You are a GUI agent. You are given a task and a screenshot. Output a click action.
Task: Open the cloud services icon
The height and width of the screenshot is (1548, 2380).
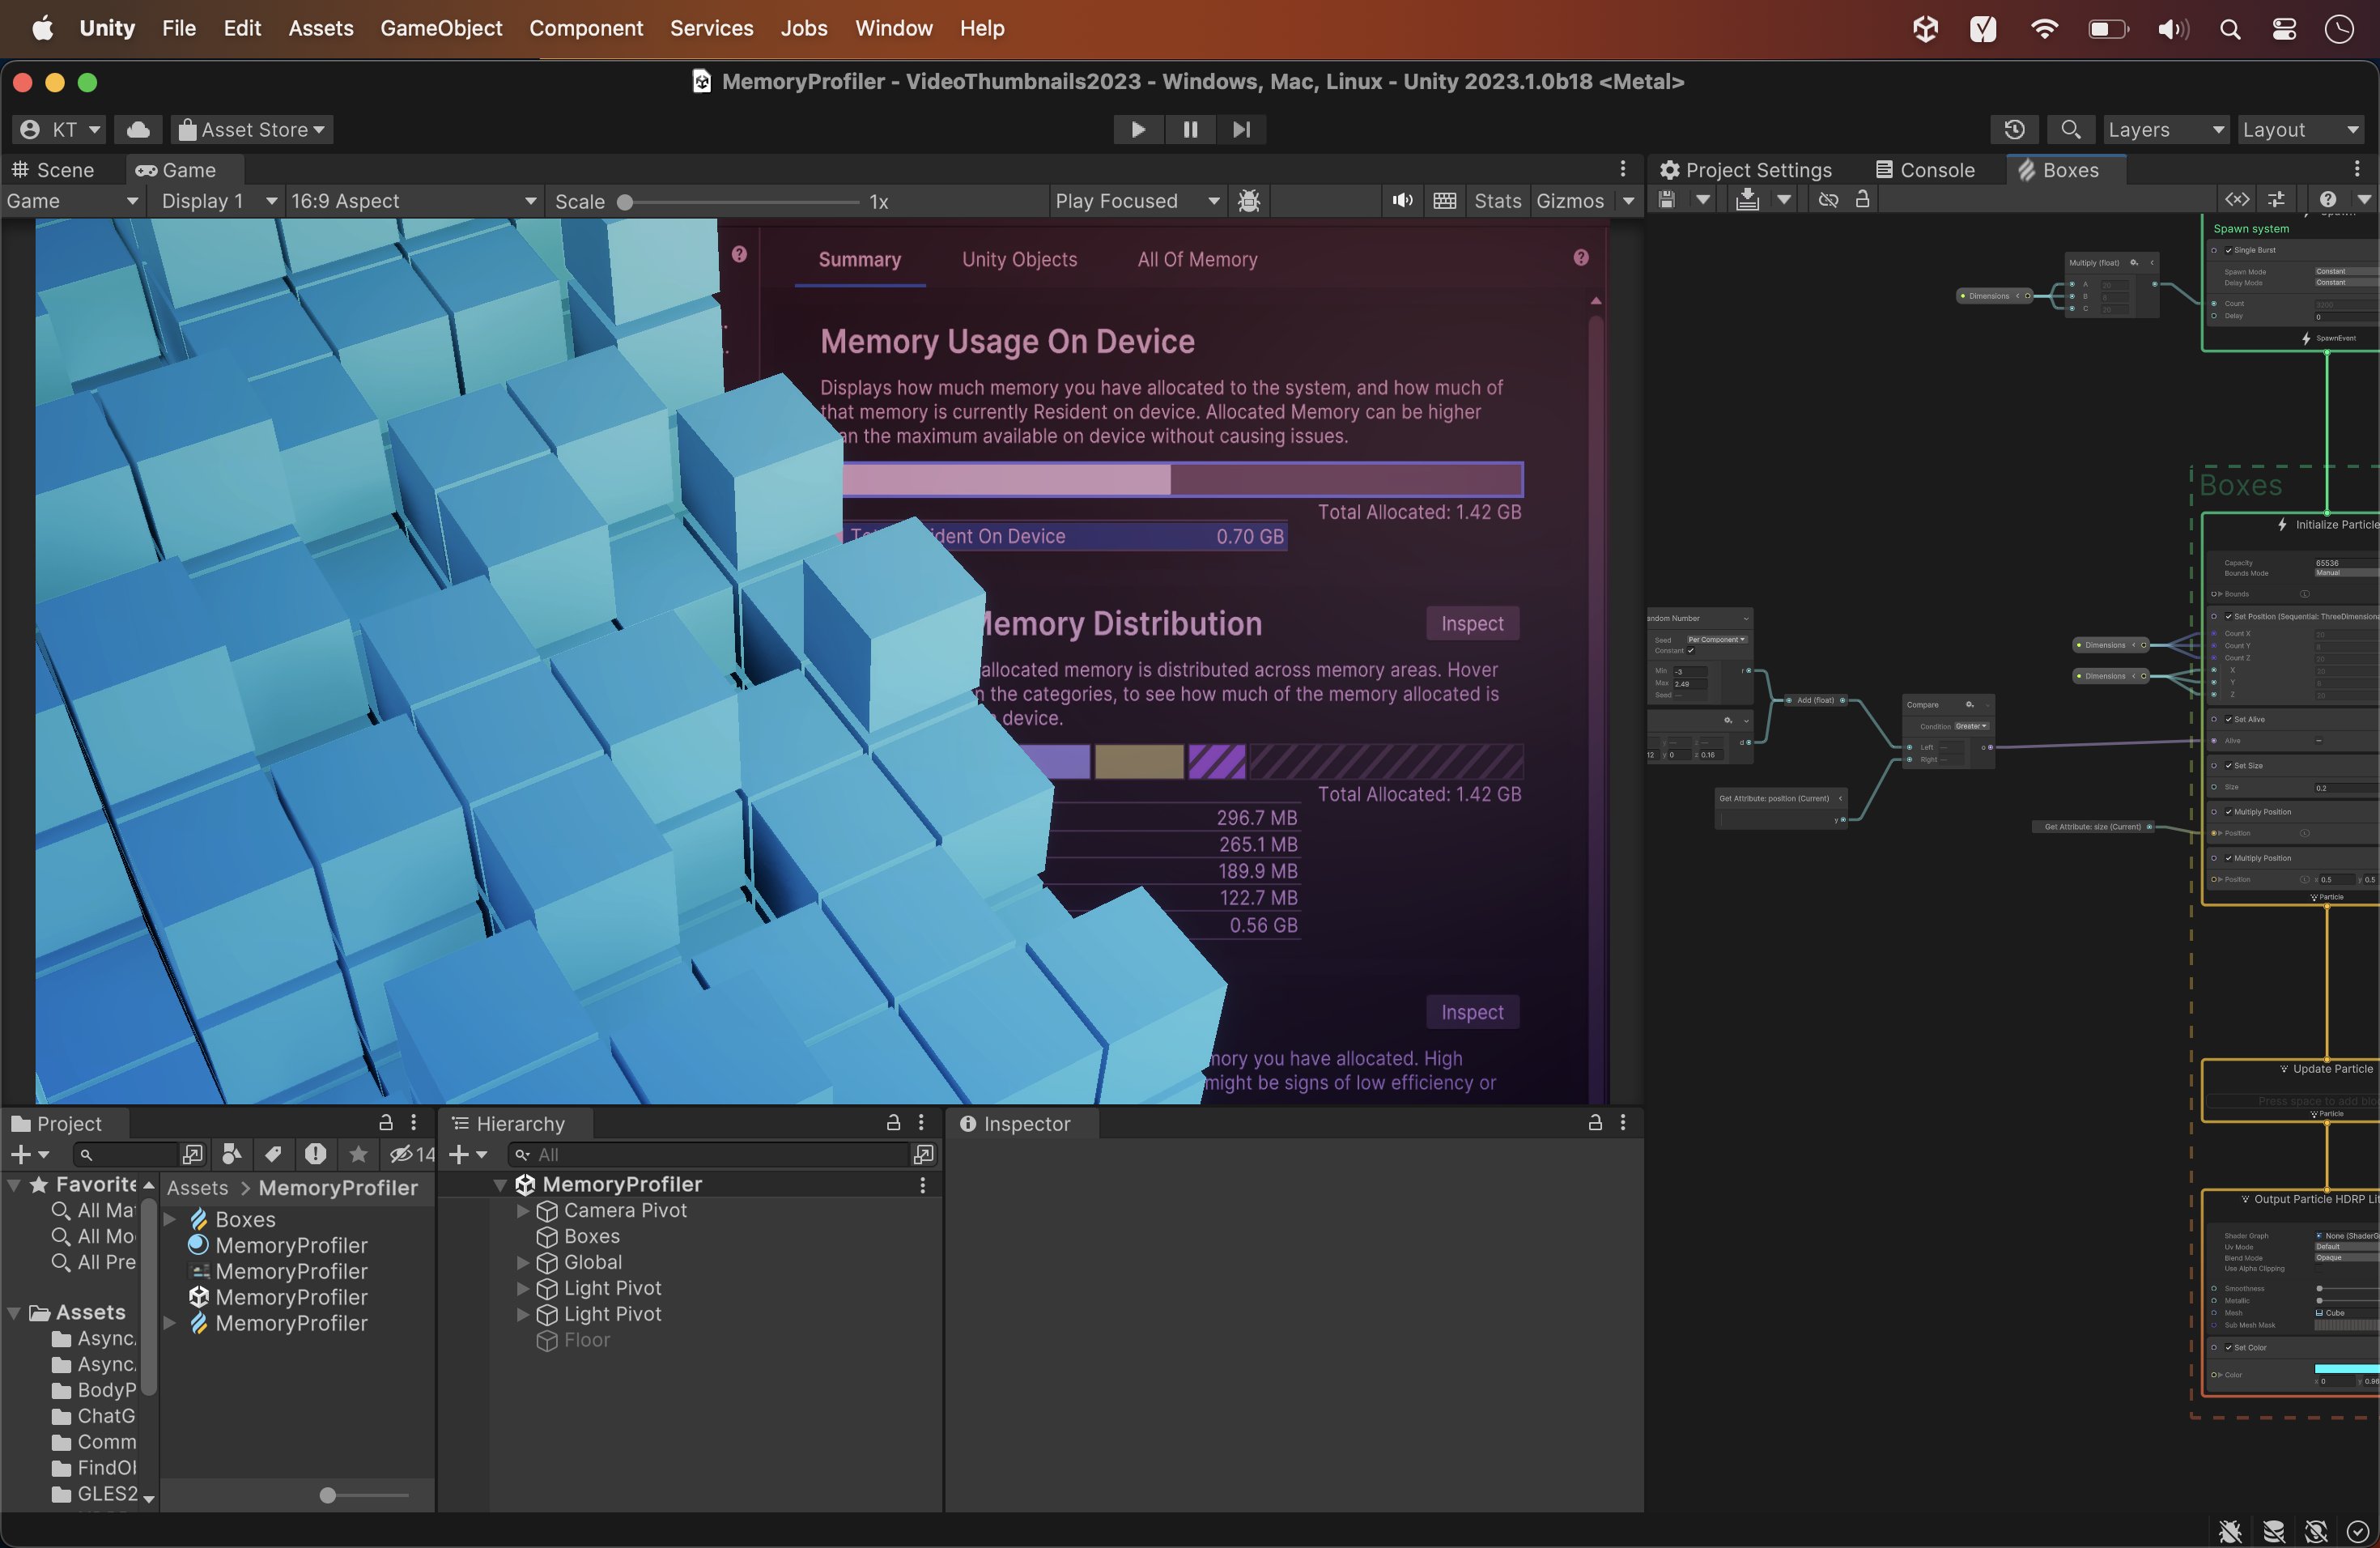click(139, 129)
